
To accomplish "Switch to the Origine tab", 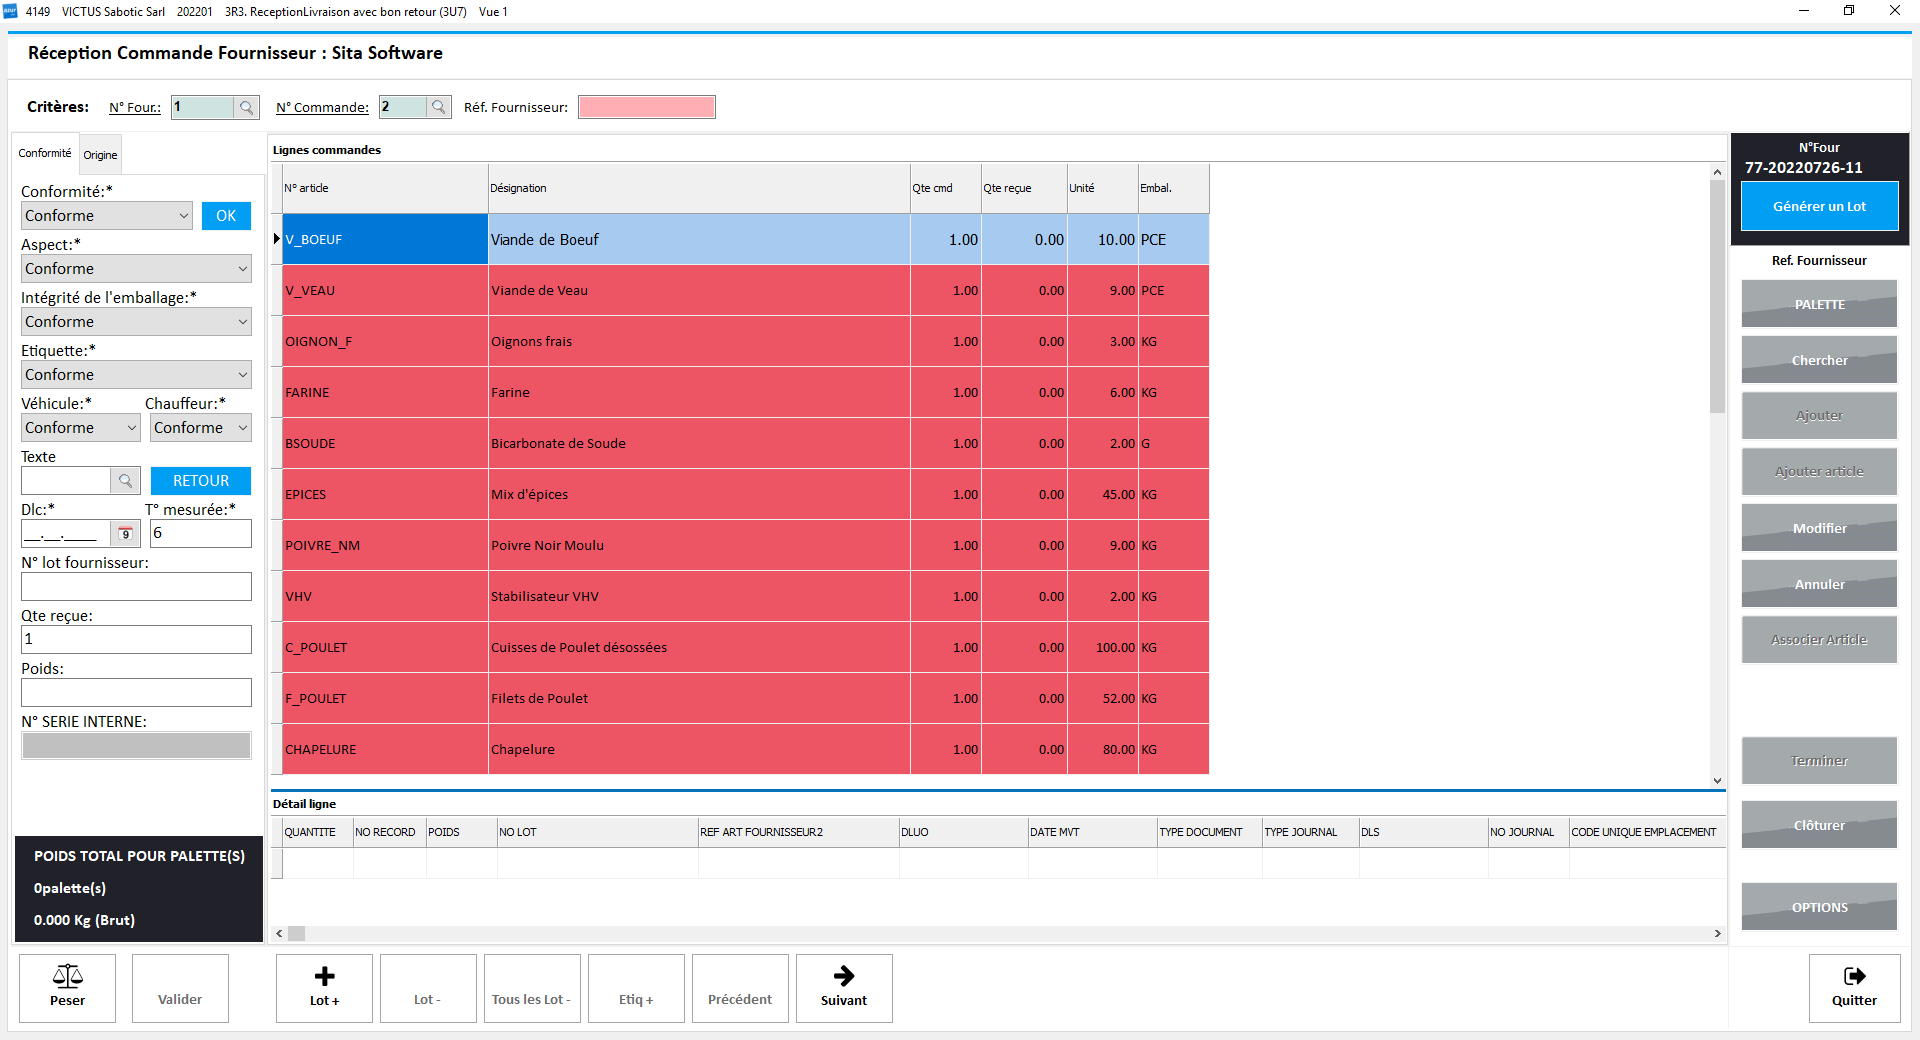I will pyautogui.click(x=100, y=155).
